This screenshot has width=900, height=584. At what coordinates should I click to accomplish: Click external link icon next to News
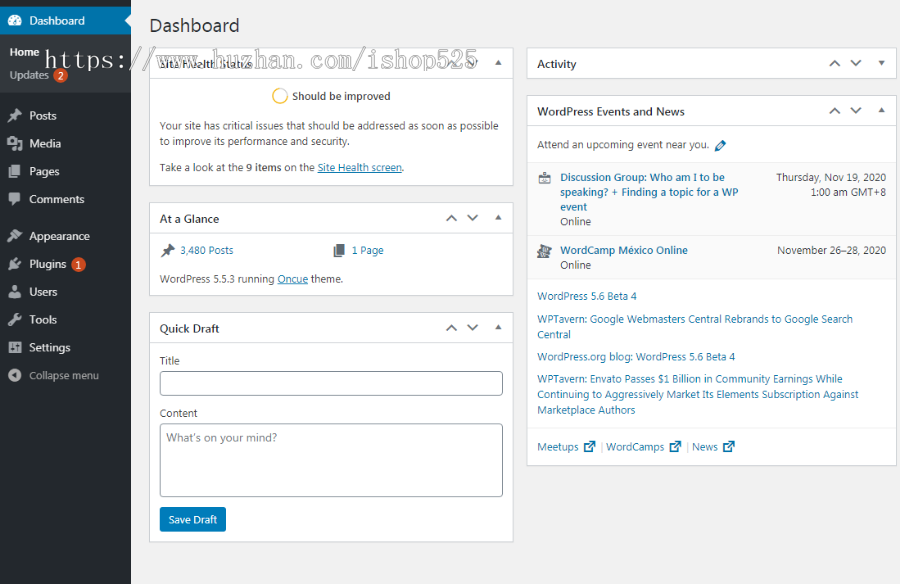click(x=728, y=447)
